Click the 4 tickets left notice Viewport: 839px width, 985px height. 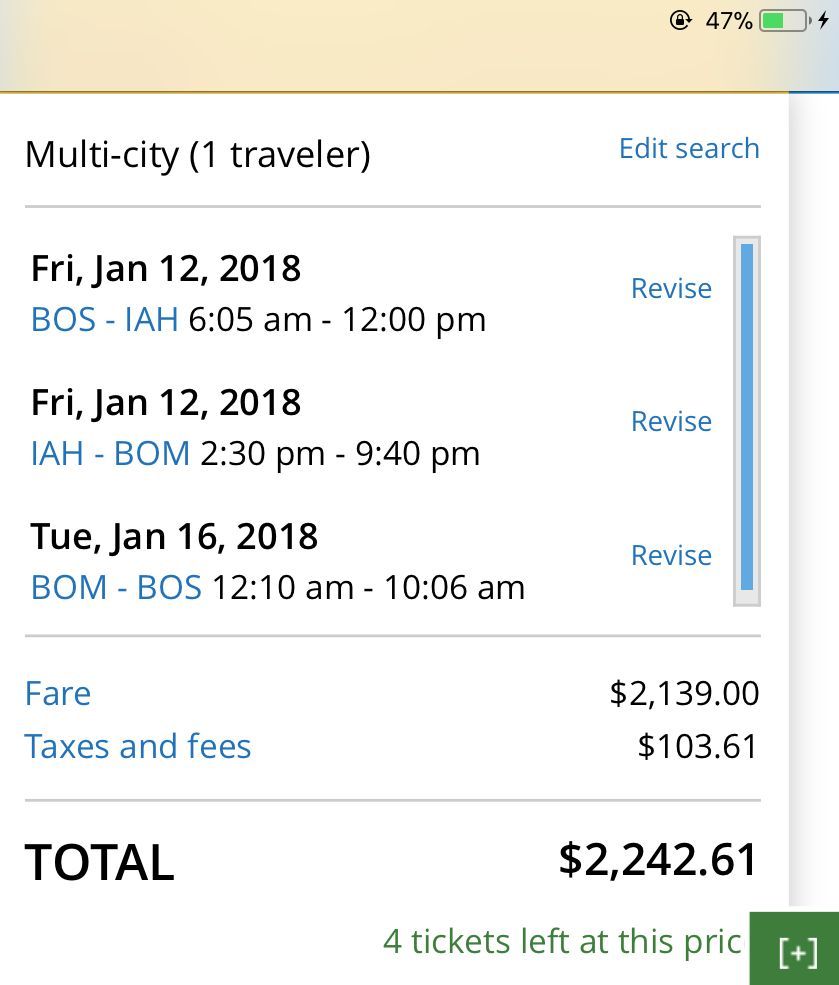pyautogui.click(x=562, y=942)
